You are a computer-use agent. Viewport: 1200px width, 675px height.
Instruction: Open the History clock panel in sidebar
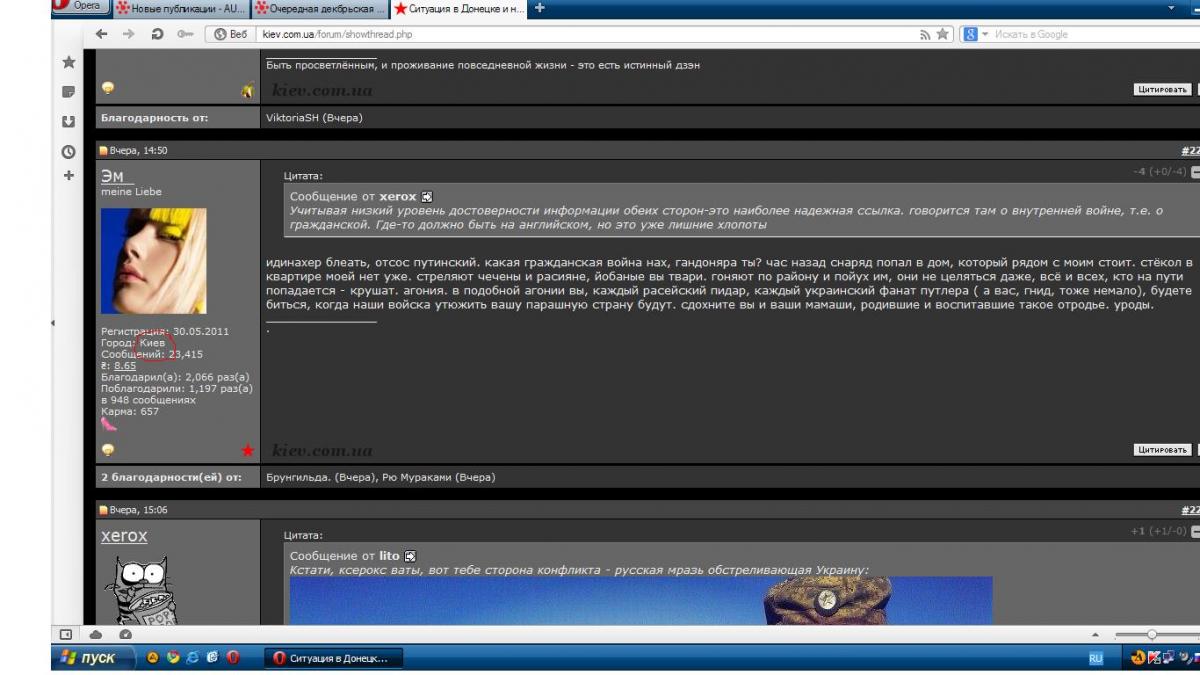coord(68,152)
